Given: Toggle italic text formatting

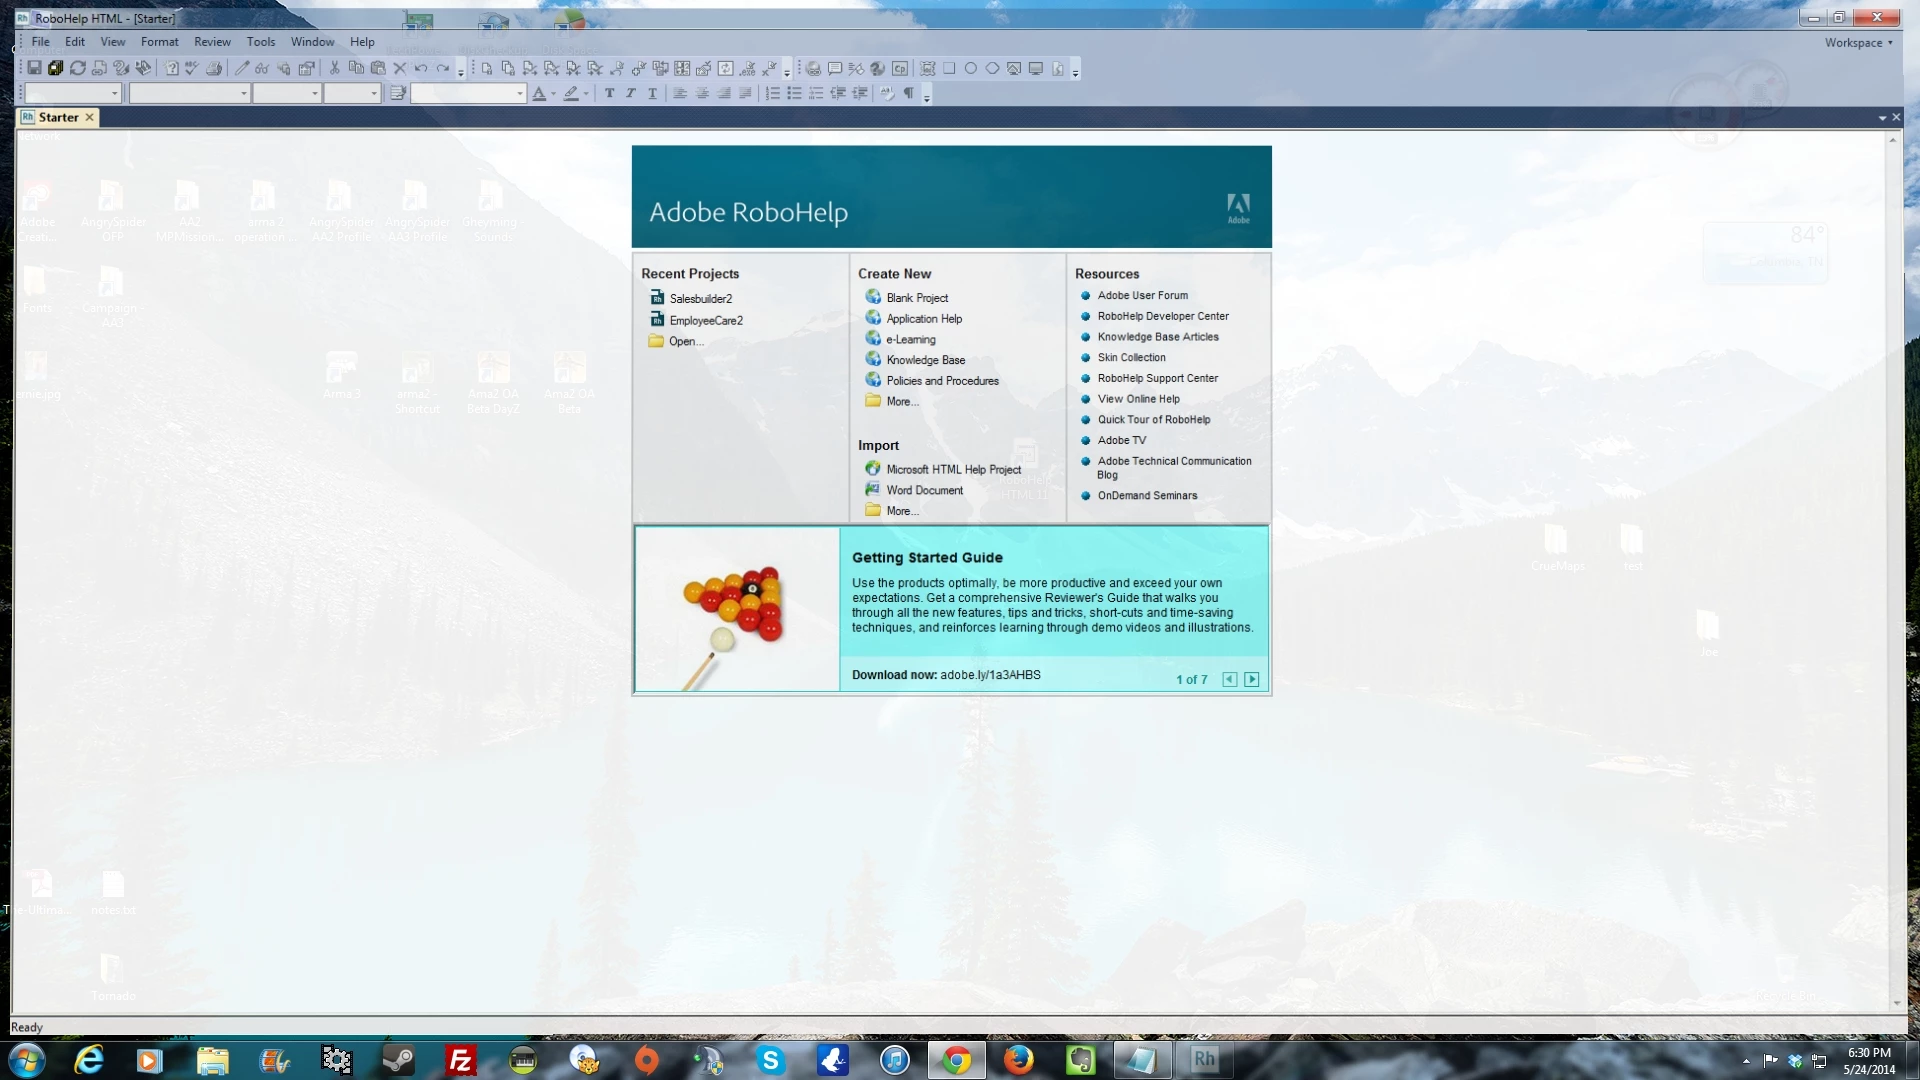Looking at the screenshot, I should [631, 93].
